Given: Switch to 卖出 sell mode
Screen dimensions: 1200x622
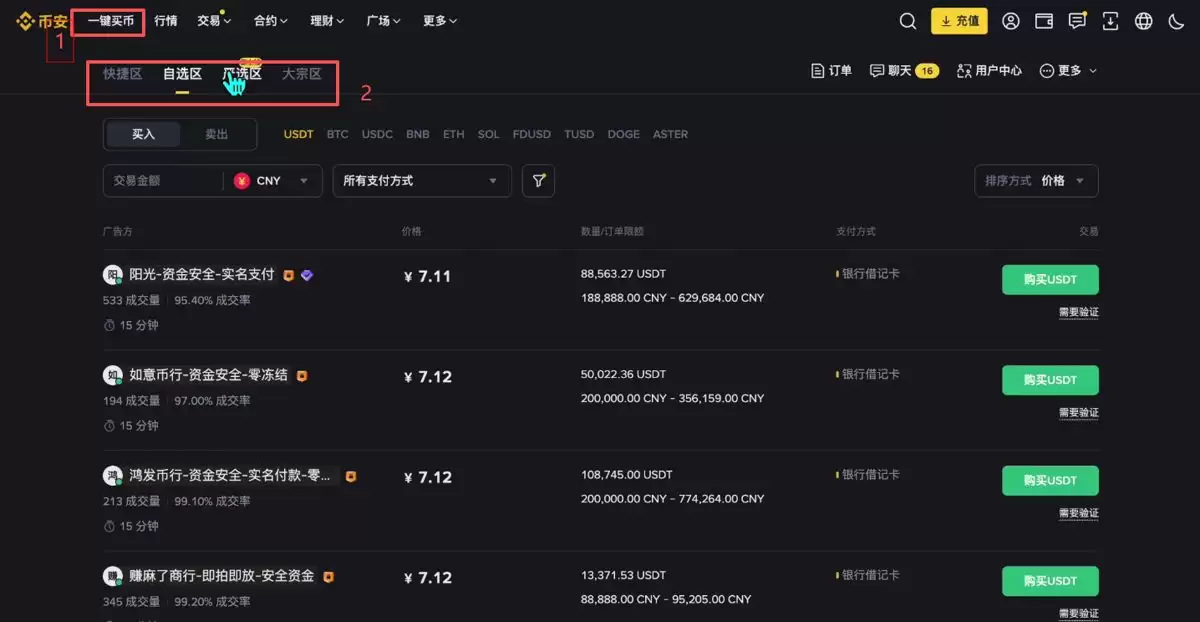Looking at the screenshot, I should 216,134.
